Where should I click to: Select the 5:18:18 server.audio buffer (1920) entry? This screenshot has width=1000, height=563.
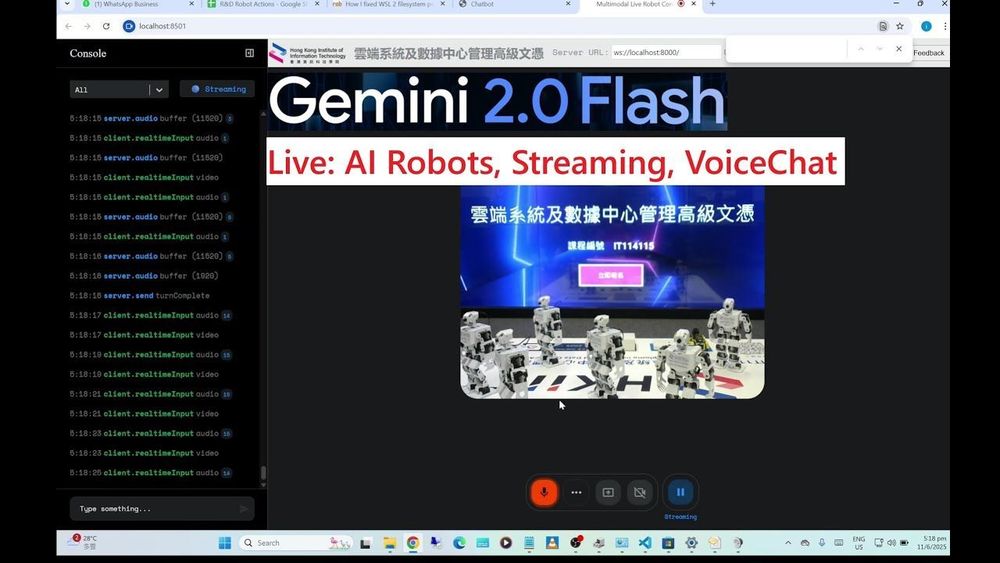click(144, 276)
